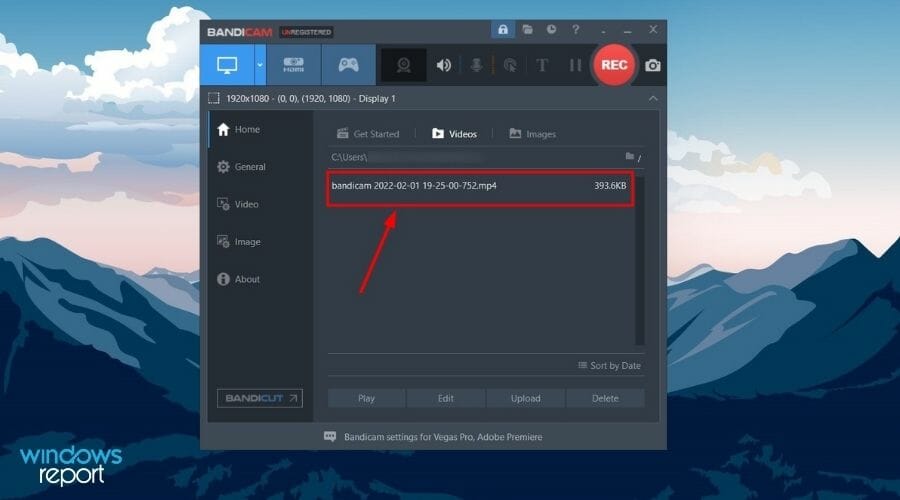The width and height of the screenshot is (900, 500).
Task: Click the C:\Users output path field
Action: [474, 157]
